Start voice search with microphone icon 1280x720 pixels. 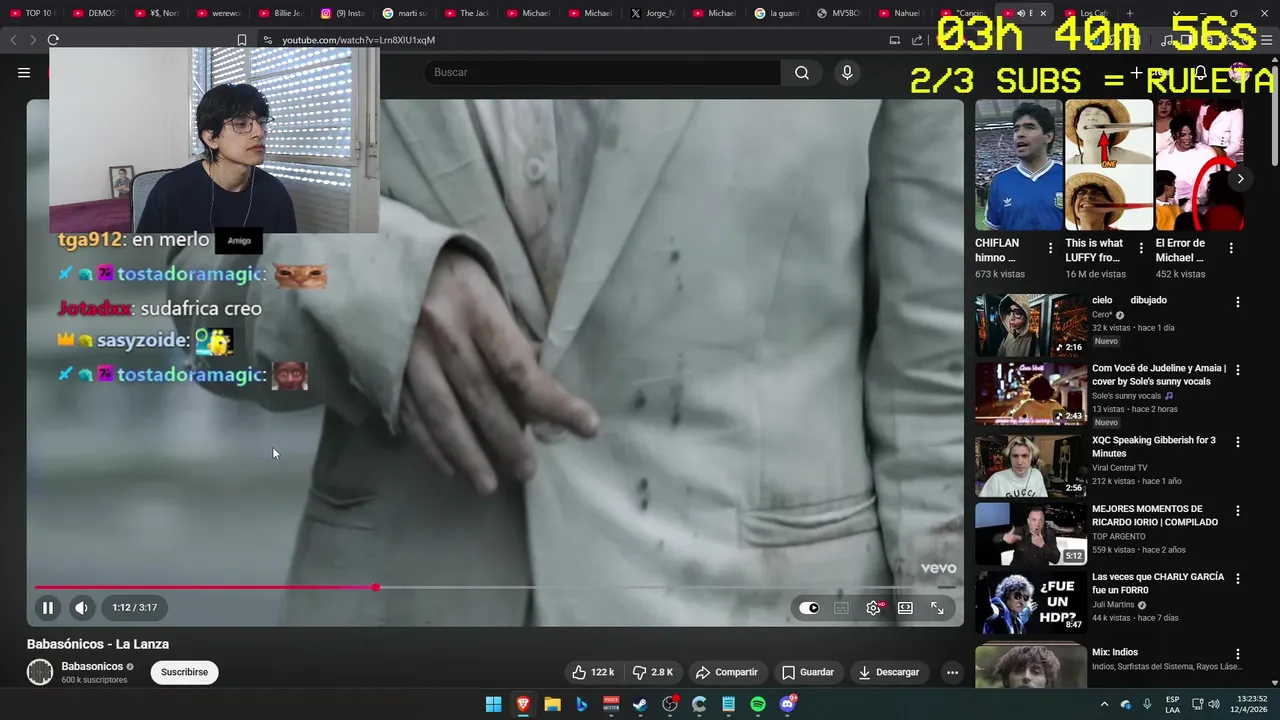click(x=847, y=72)
